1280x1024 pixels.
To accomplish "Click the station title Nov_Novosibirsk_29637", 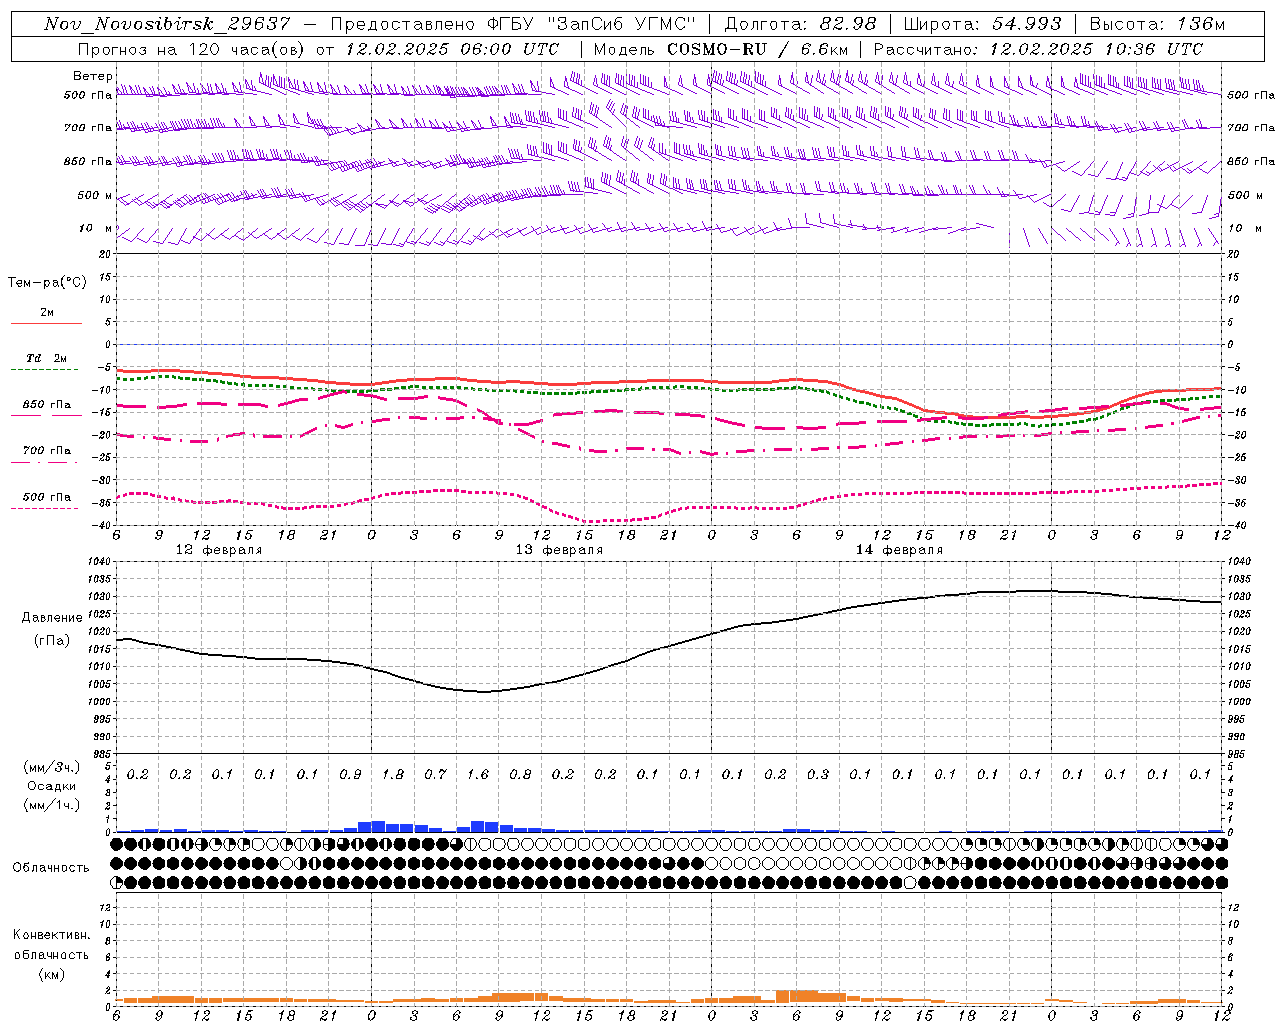I will click(x=167, y=24).
